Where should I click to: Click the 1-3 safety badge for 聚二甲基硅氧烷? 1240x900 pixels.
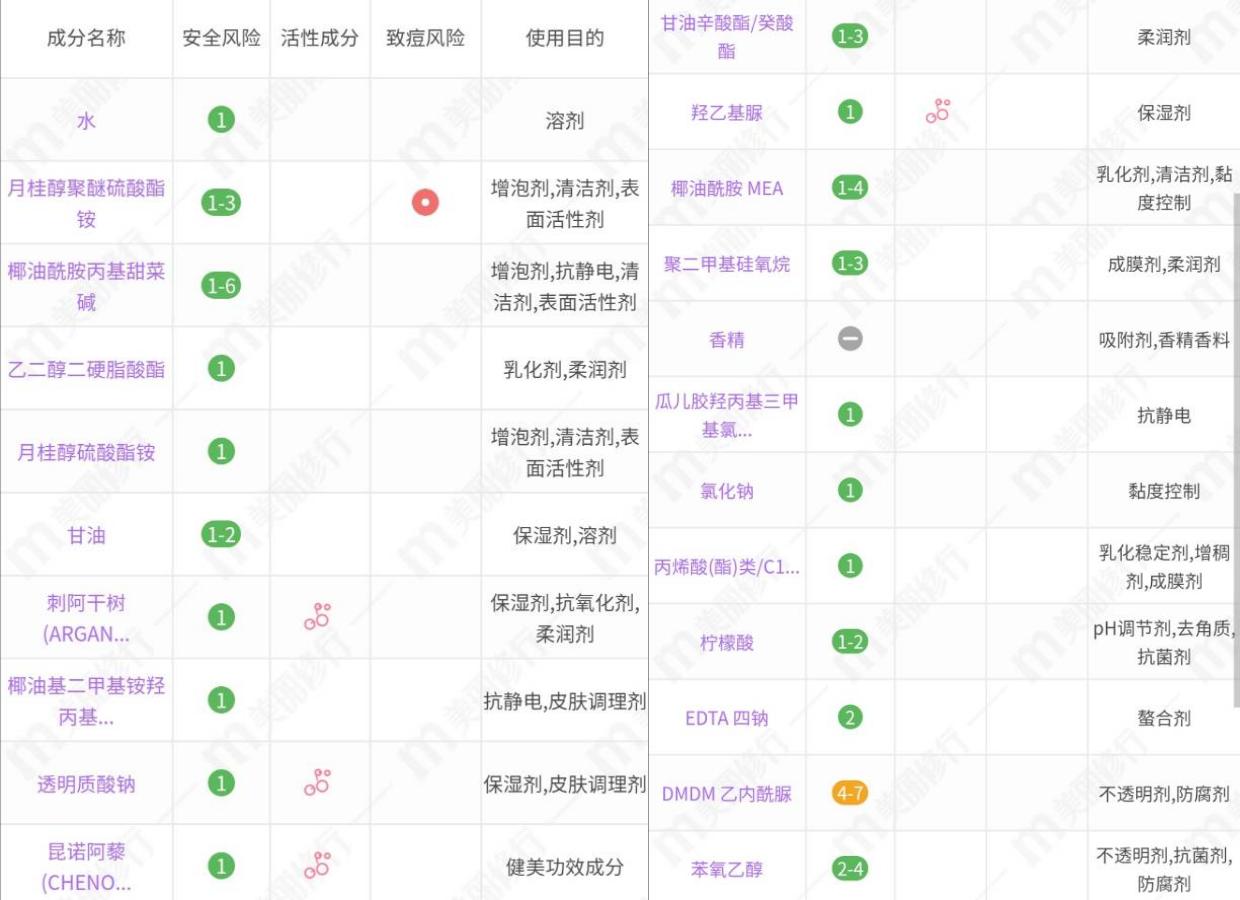[x=849, y=264]
